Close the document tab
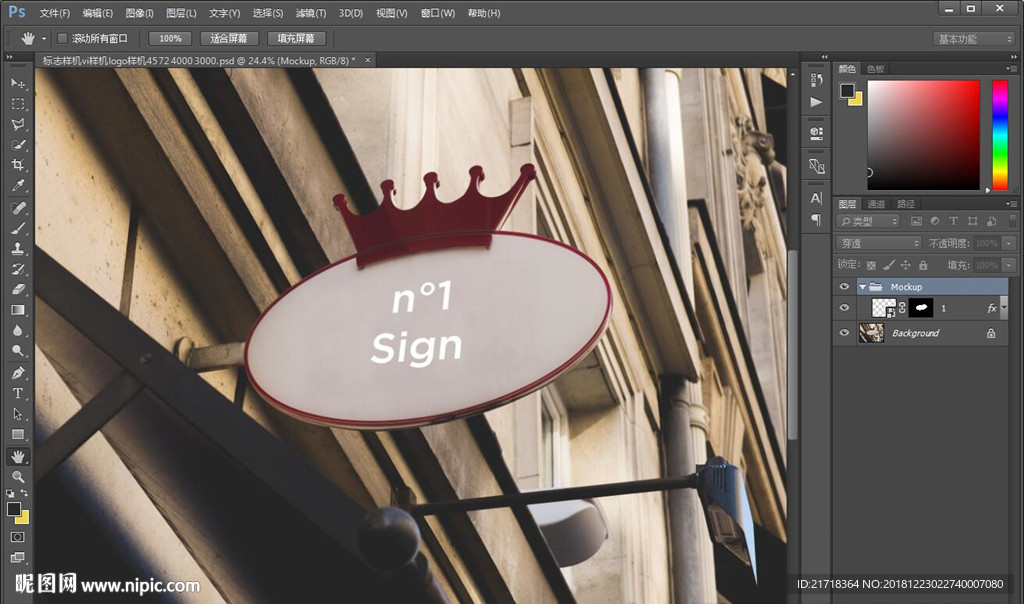This screenshot has height=604, width=1024. [x=368, y=60]
